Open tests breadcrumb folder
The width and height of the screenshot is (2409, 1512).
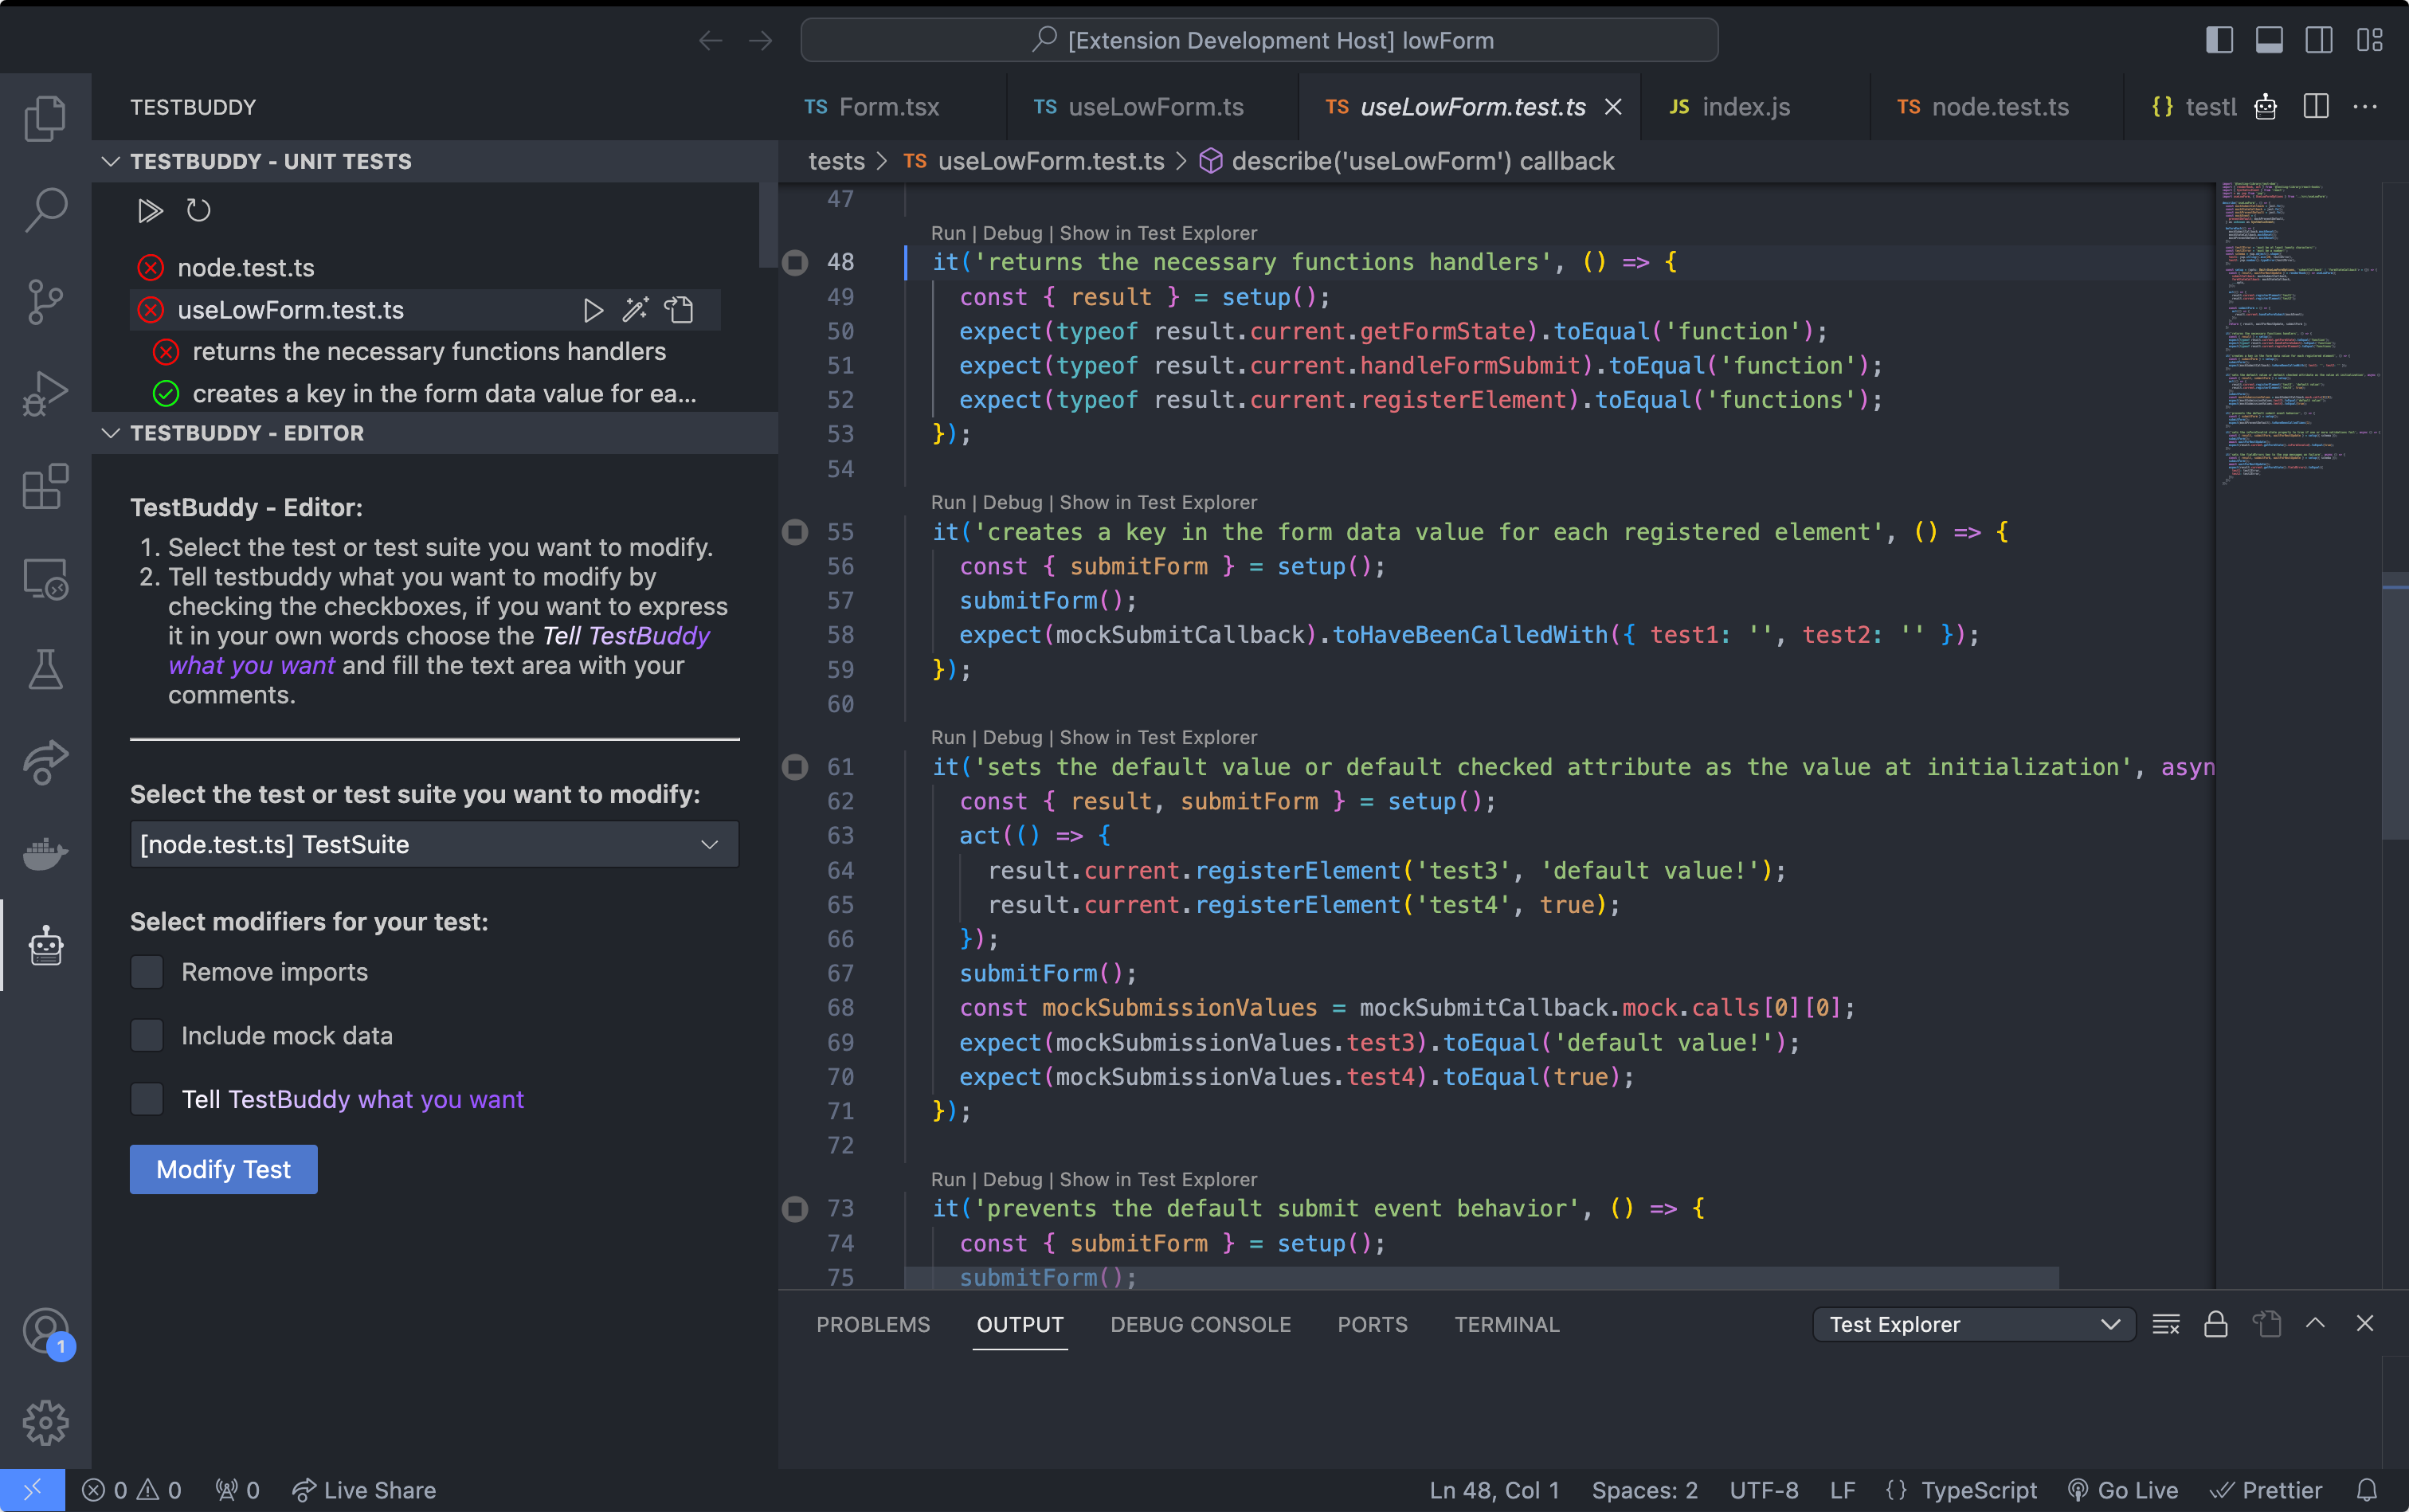[x=836, y=161]
